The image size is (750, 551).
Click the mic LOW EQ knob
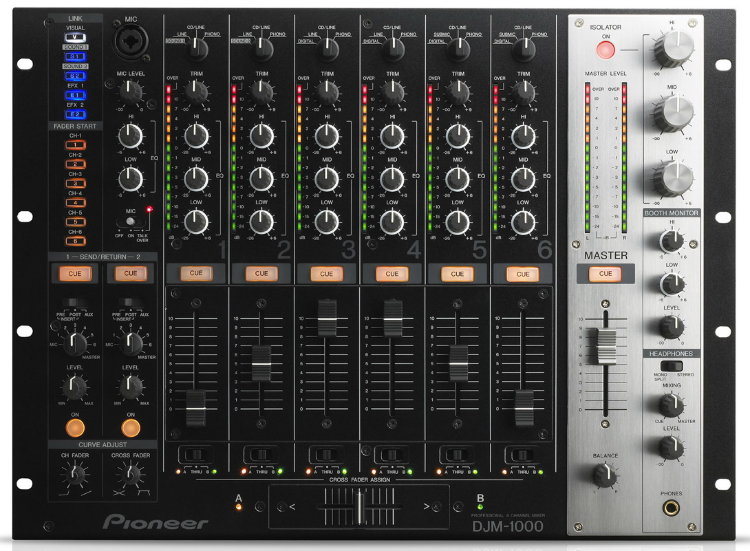point(131,179)
